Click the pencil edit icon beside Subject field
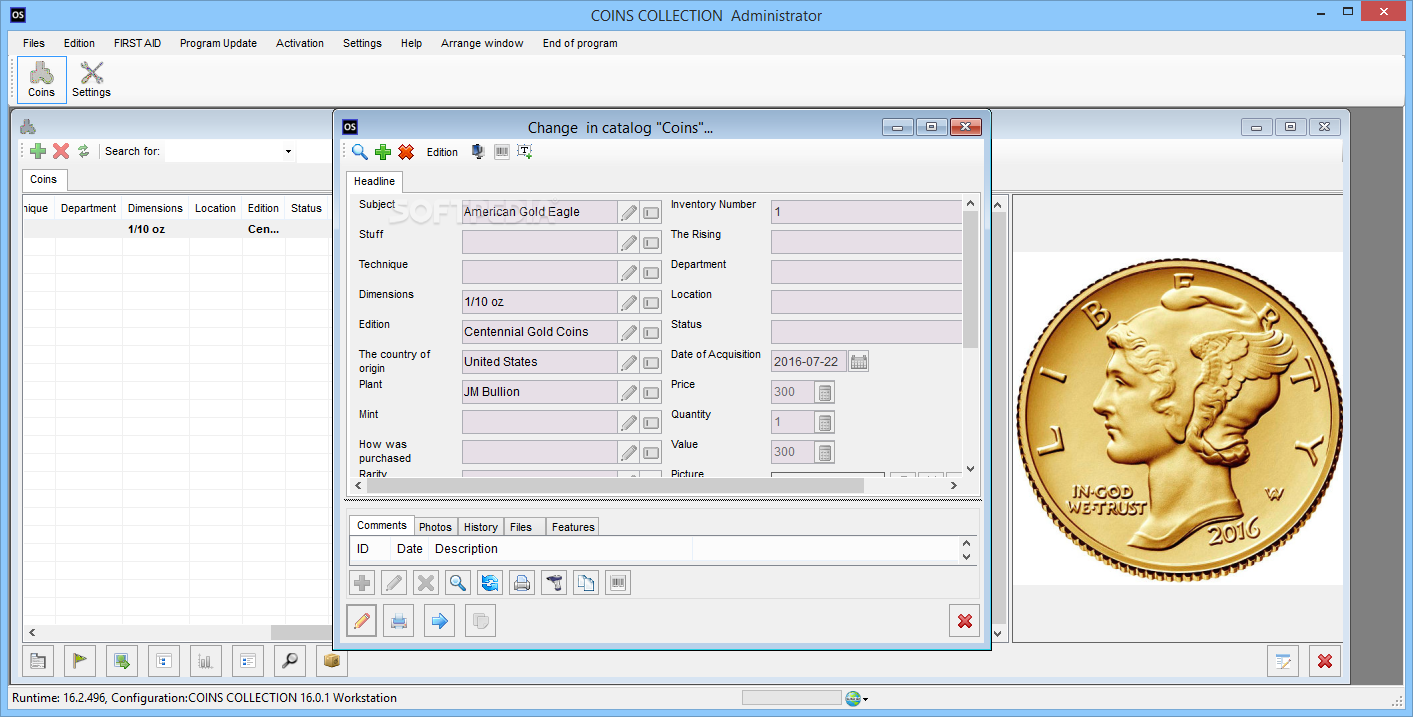1413x717 pixels. point(629,212)
